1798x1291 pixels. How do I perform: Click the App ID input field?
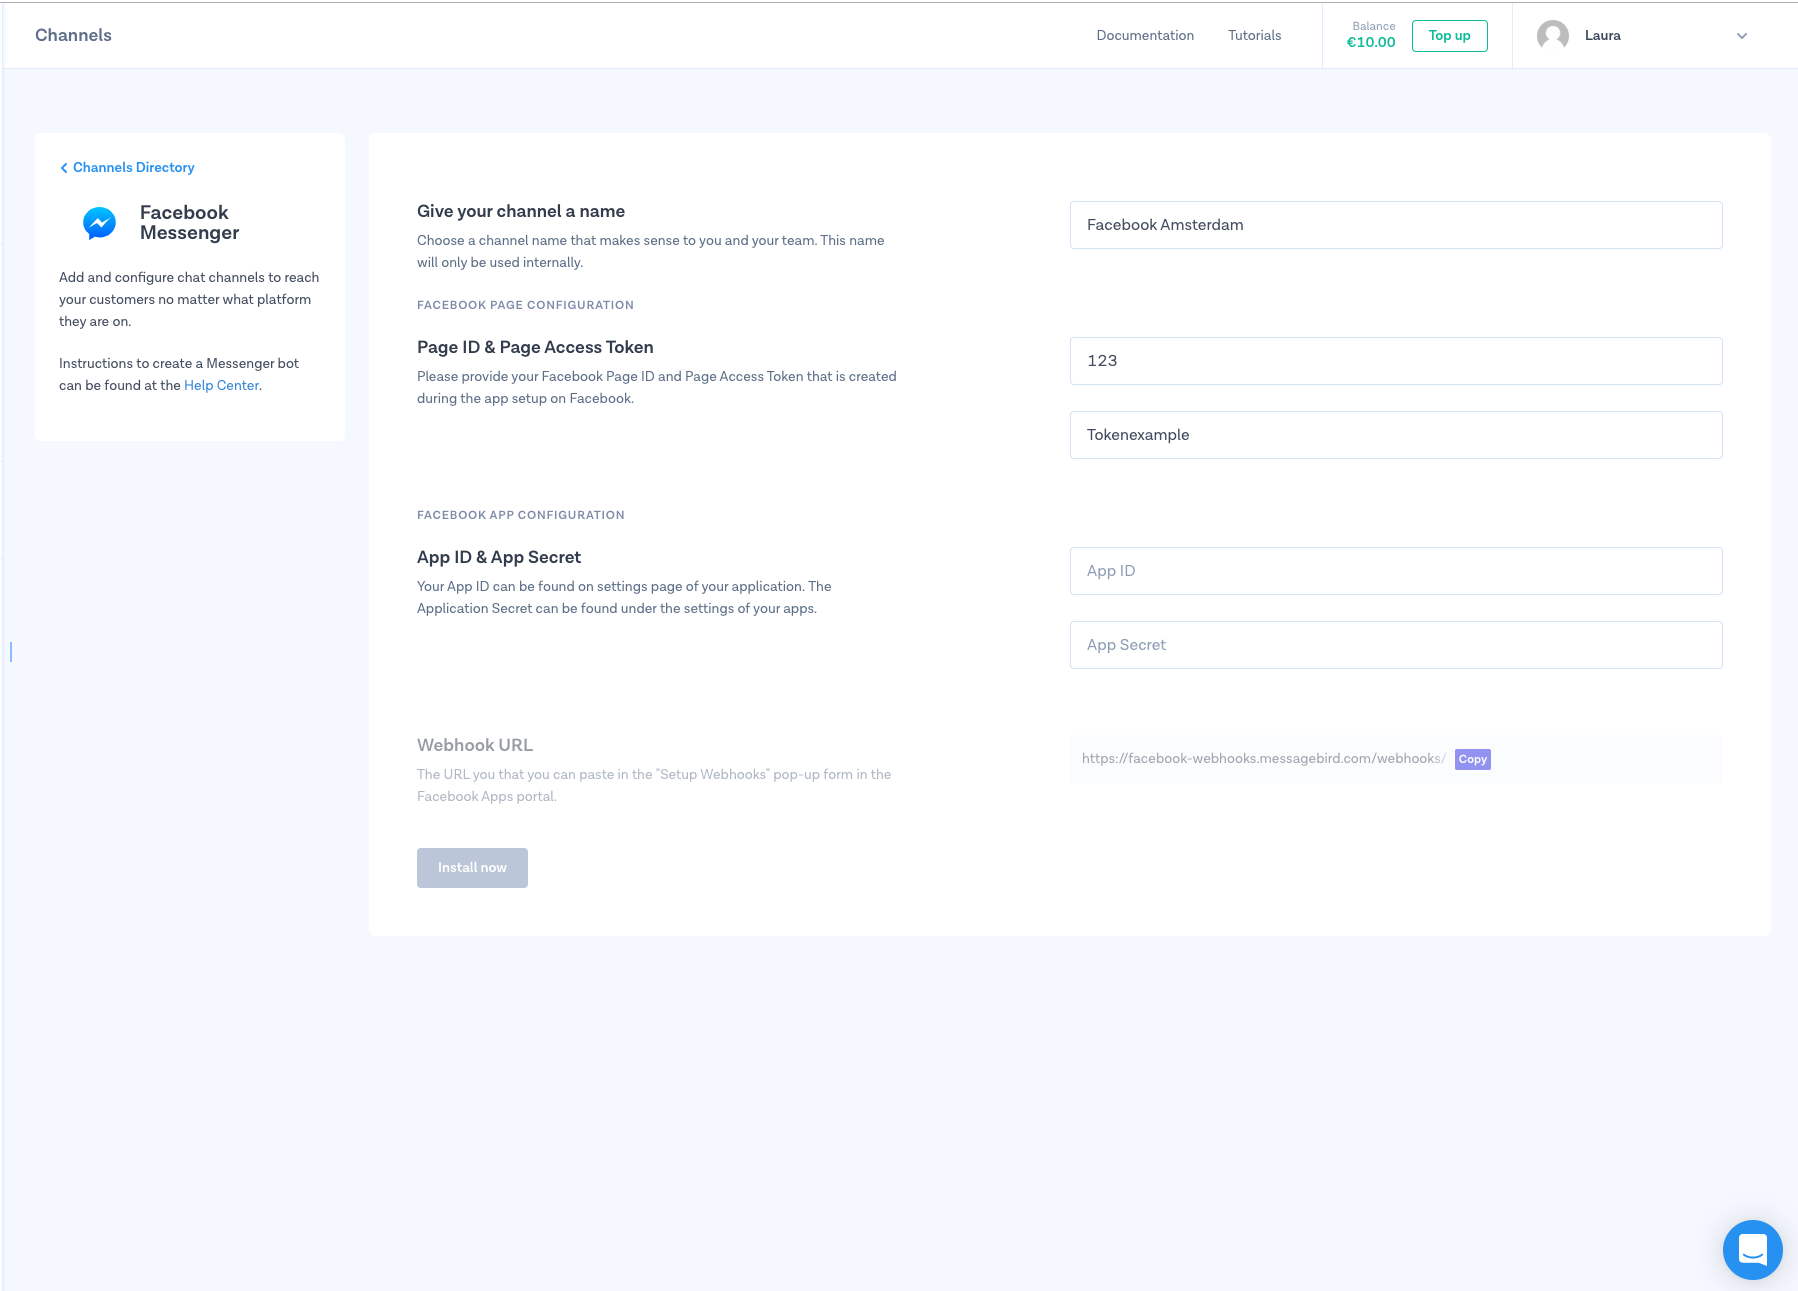point(1396,571)
